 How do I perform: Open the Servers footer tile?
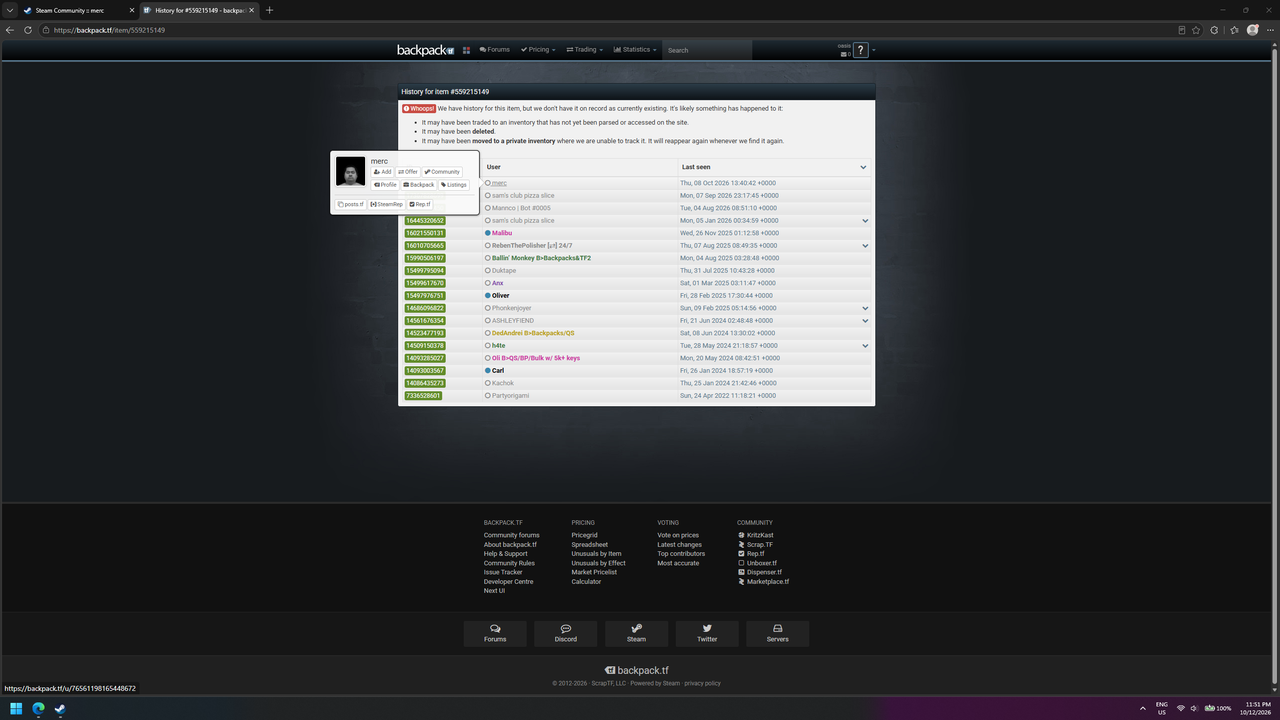[x=777, y=633]
